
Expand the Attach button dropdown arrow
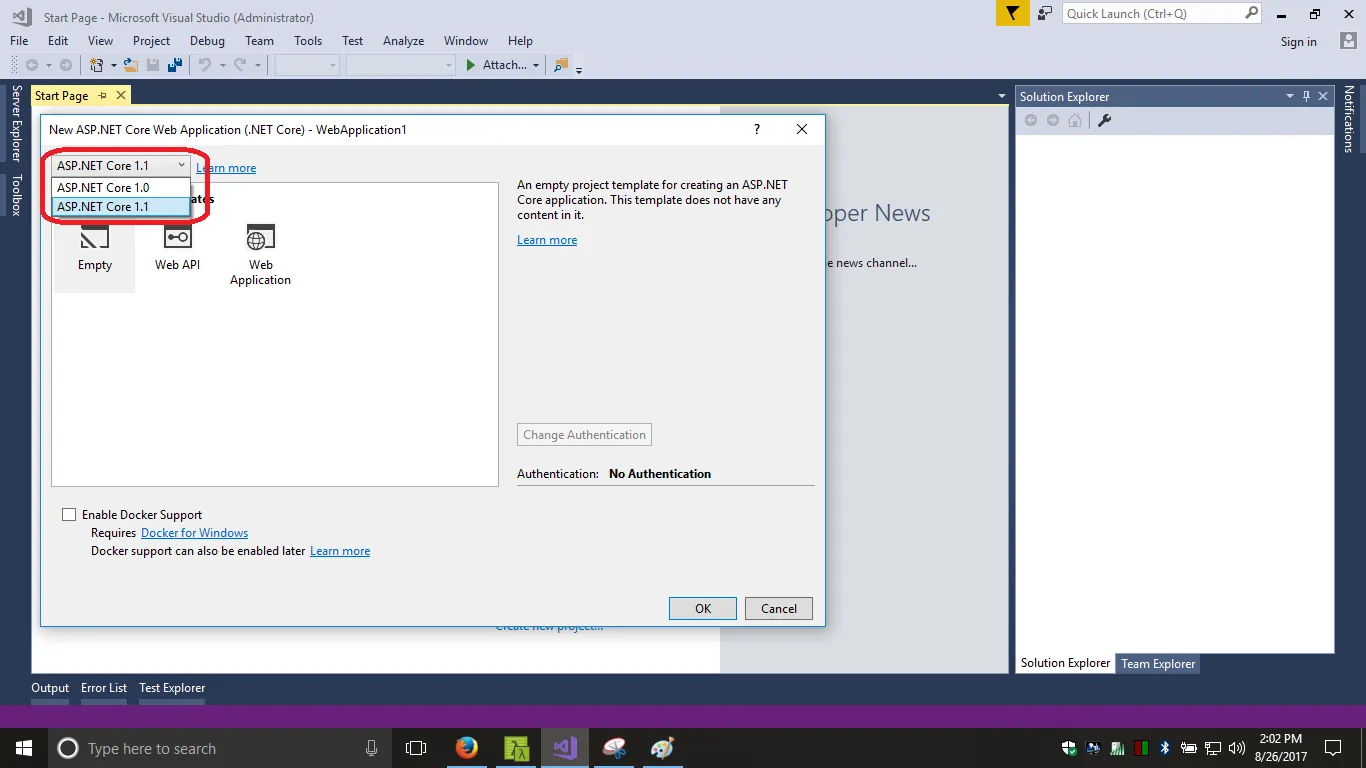coord(536,65)
